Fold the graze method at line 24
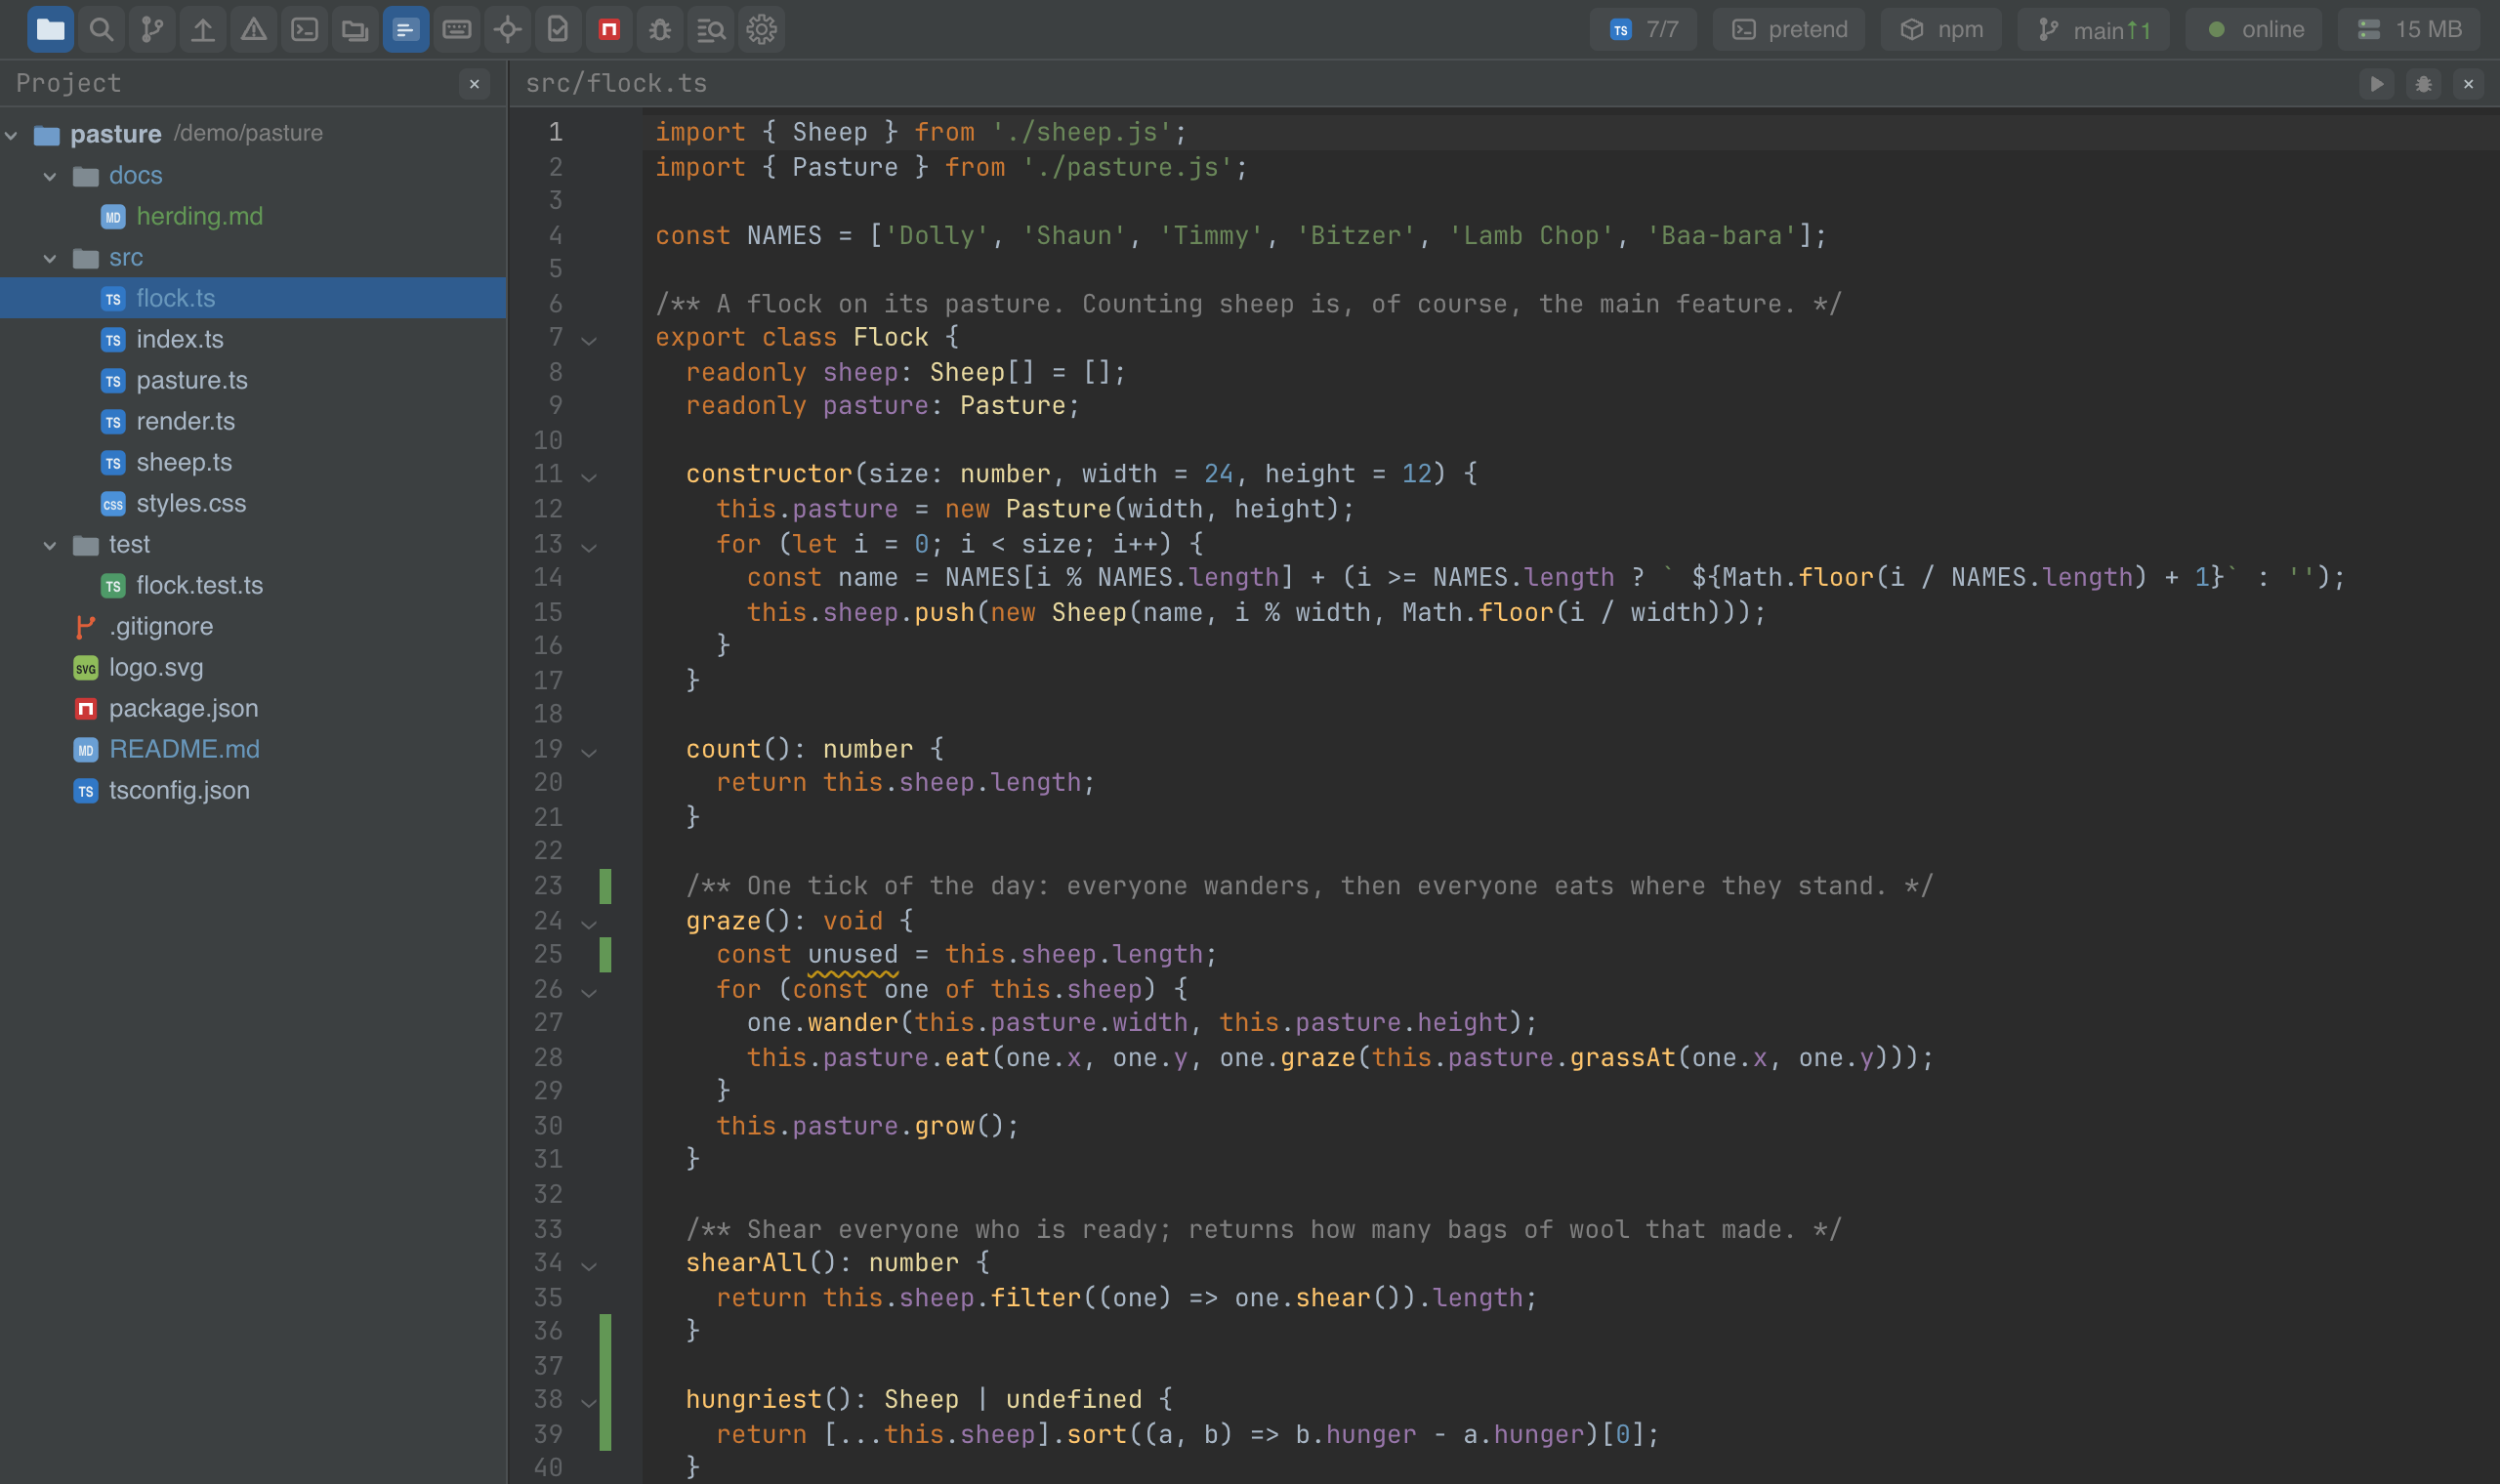Image resolution: width=2500 pixels, height=1484 pixels. (x=589, y=923)
